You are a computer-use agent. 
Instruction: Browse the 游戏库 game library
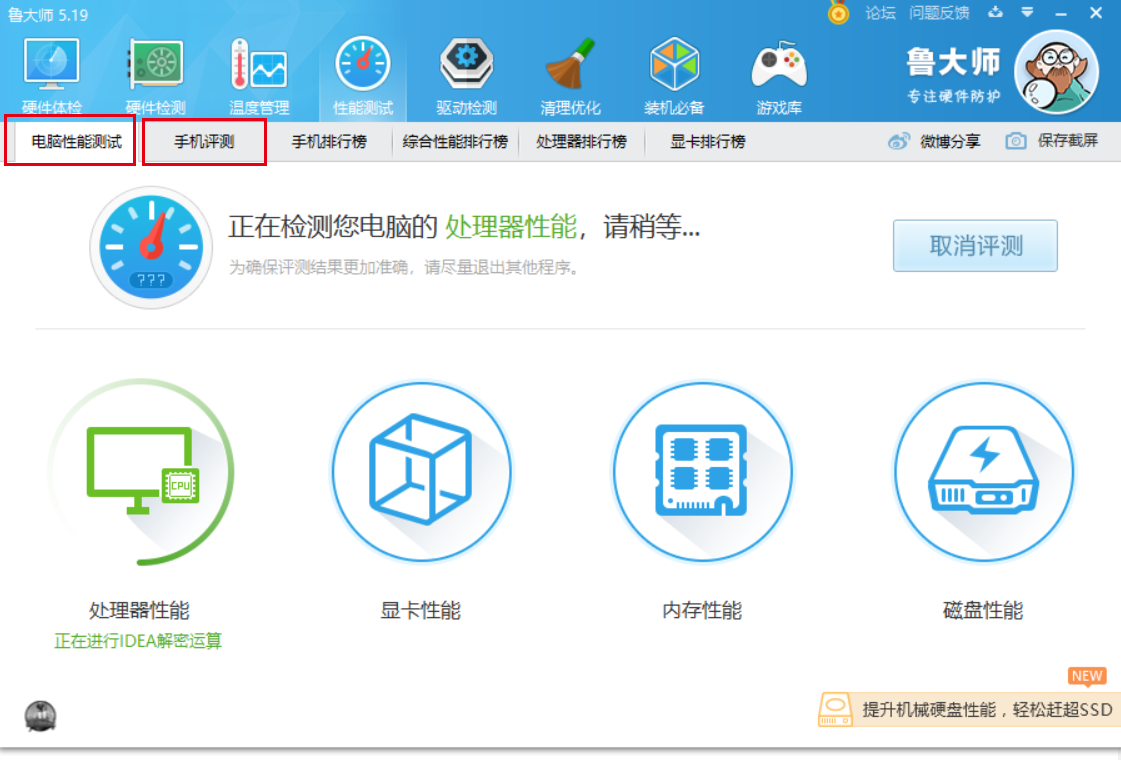click(778, 75)
